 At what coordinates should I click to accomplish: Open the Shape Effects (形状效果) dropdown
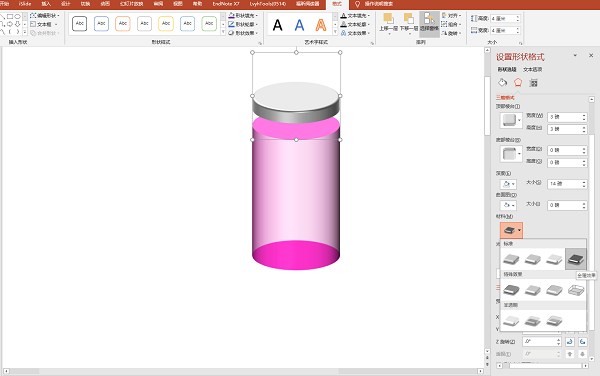(x=243, y=33)
